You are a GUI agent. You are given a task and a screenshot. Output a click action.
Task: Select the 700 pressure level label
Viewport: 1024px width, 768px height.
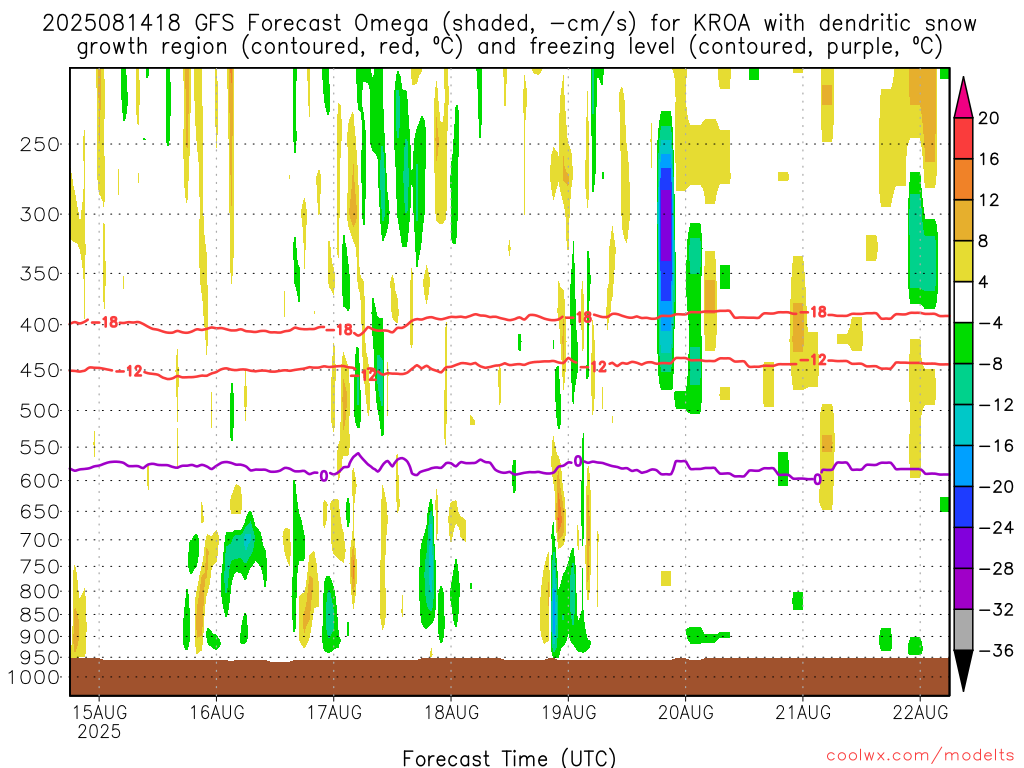[x=40, y=540]
